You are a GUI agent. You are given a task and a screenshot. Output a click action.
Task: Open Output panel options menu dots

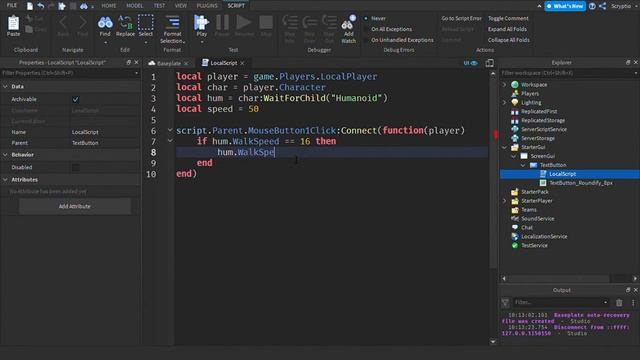[633, 302]
